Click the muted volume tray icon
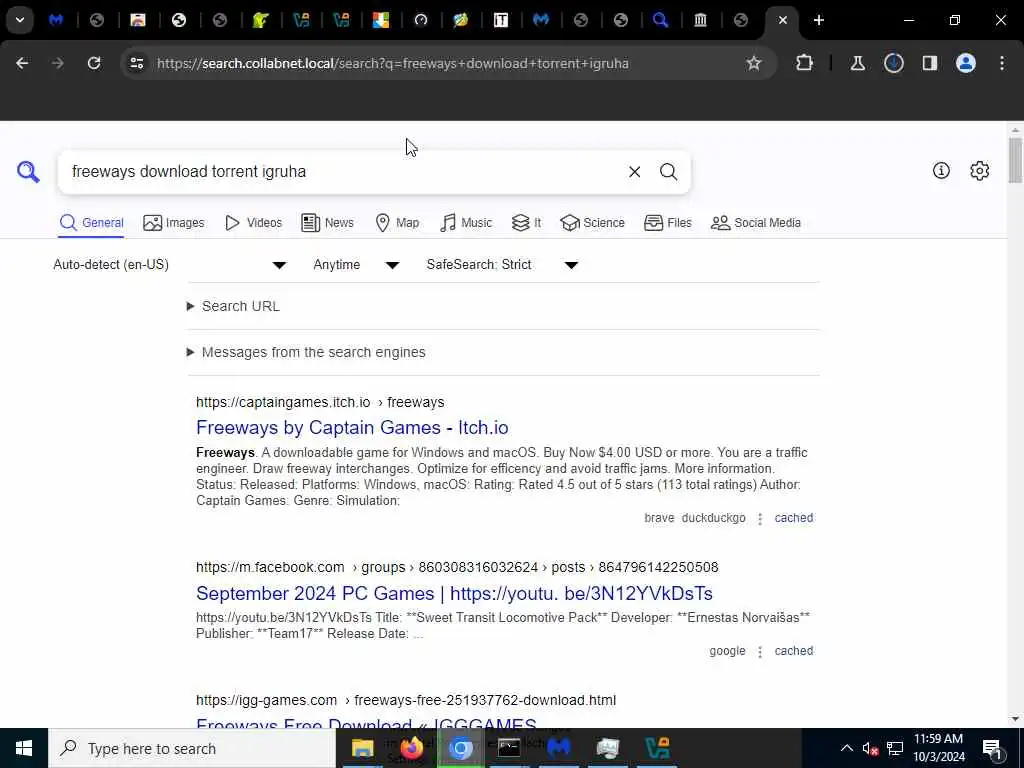Image resolution: width=1024 pixels, height=768 pixels. pyautogui.click(x=870, y=748)
